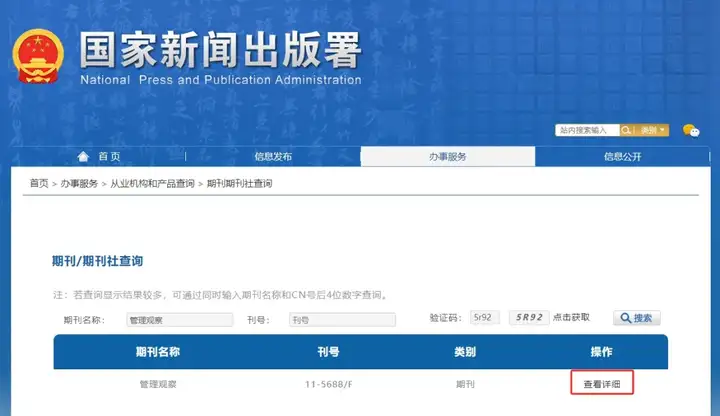Select the 办事服务 navigation tab

click(448, 157)
